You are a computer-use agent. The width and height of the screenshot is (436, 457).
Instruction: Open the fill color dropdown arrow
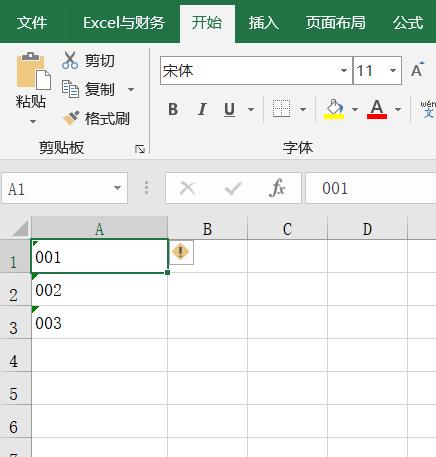(x=355, y=109)
